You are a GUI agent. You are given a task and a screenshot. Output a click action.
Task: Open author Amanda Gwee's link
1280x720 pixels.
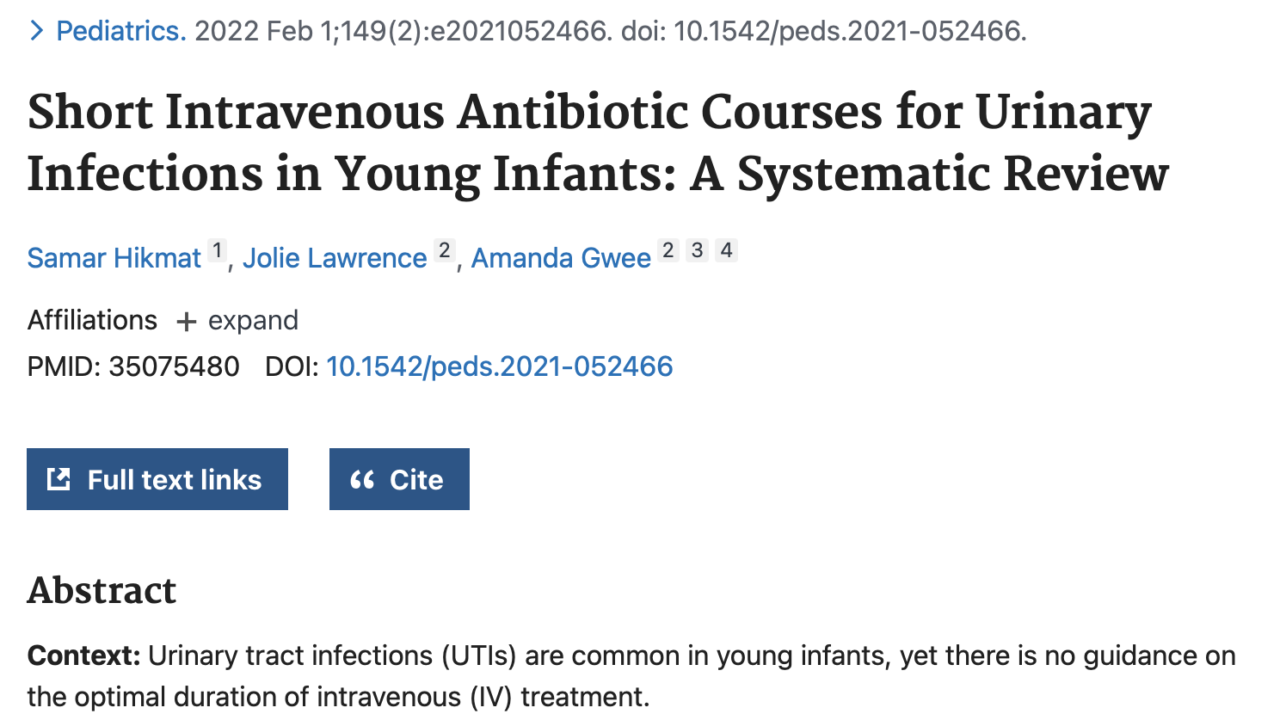coord(561,258)
